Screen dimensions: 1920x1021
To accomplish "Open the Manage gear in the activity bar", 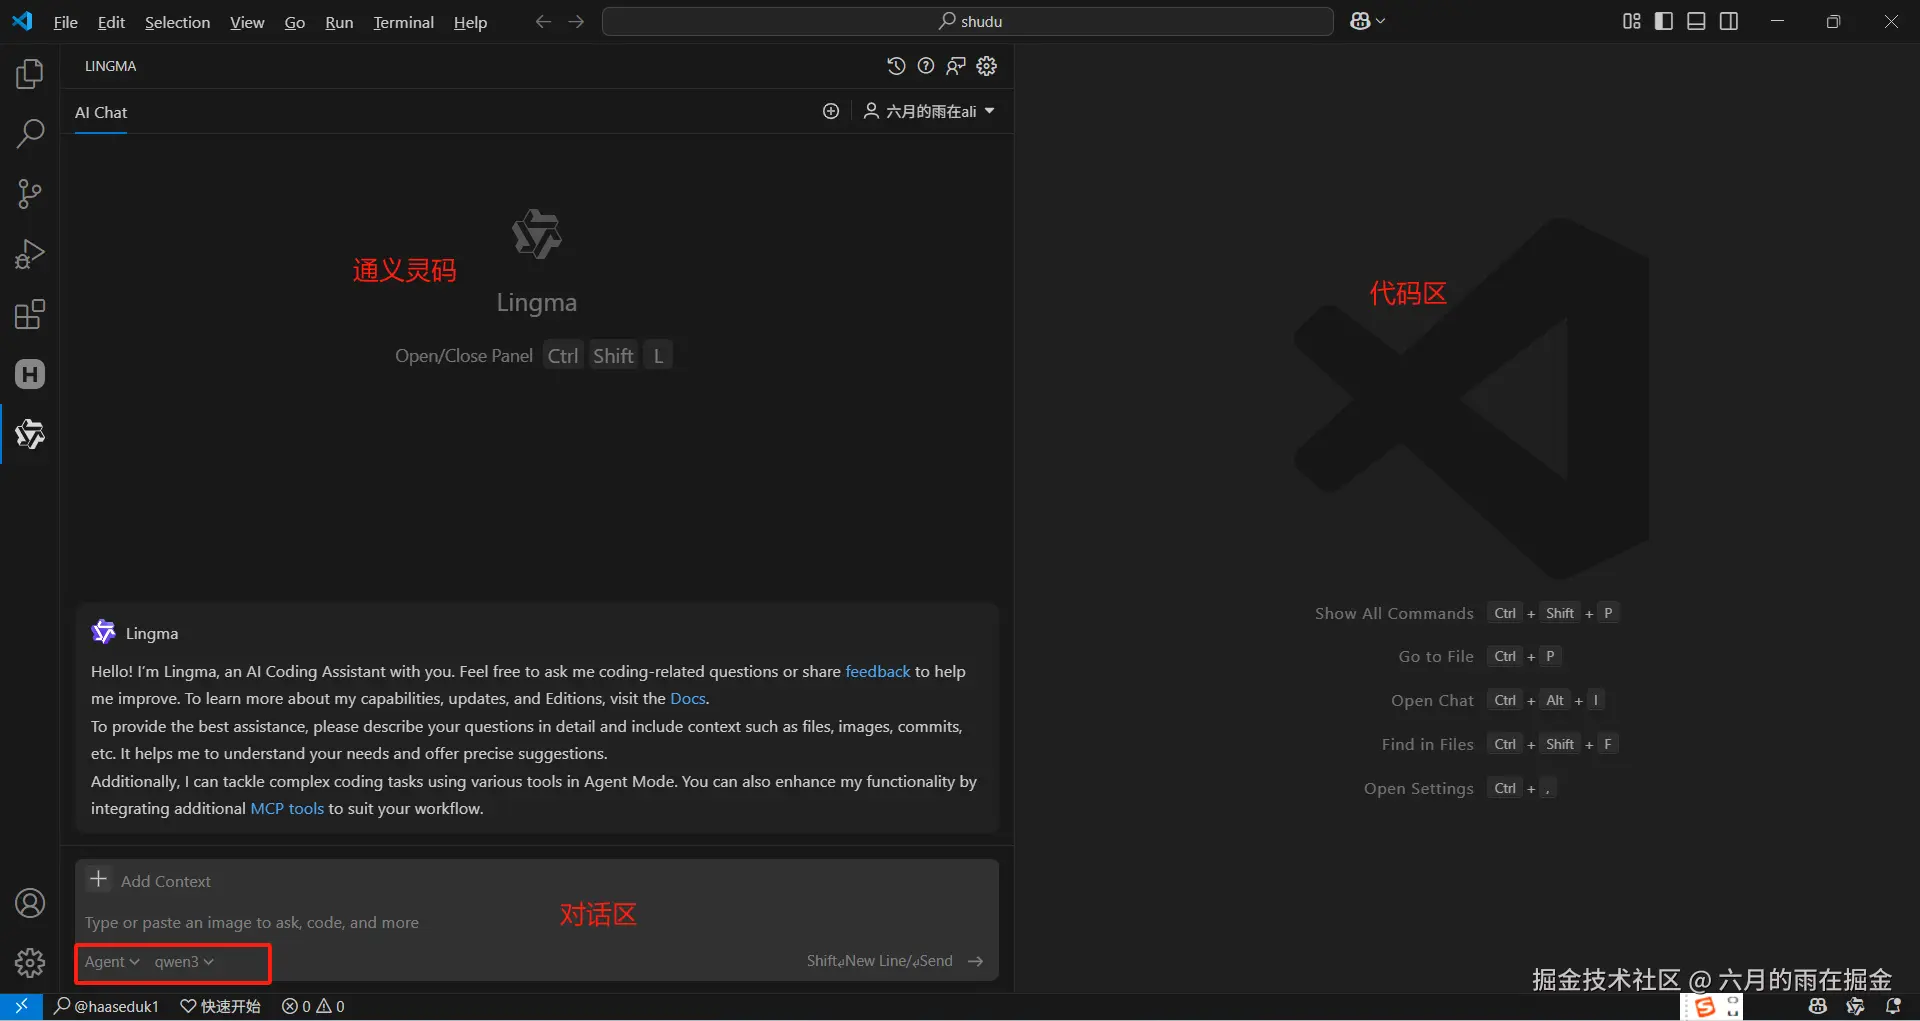I will click(30, 963).
